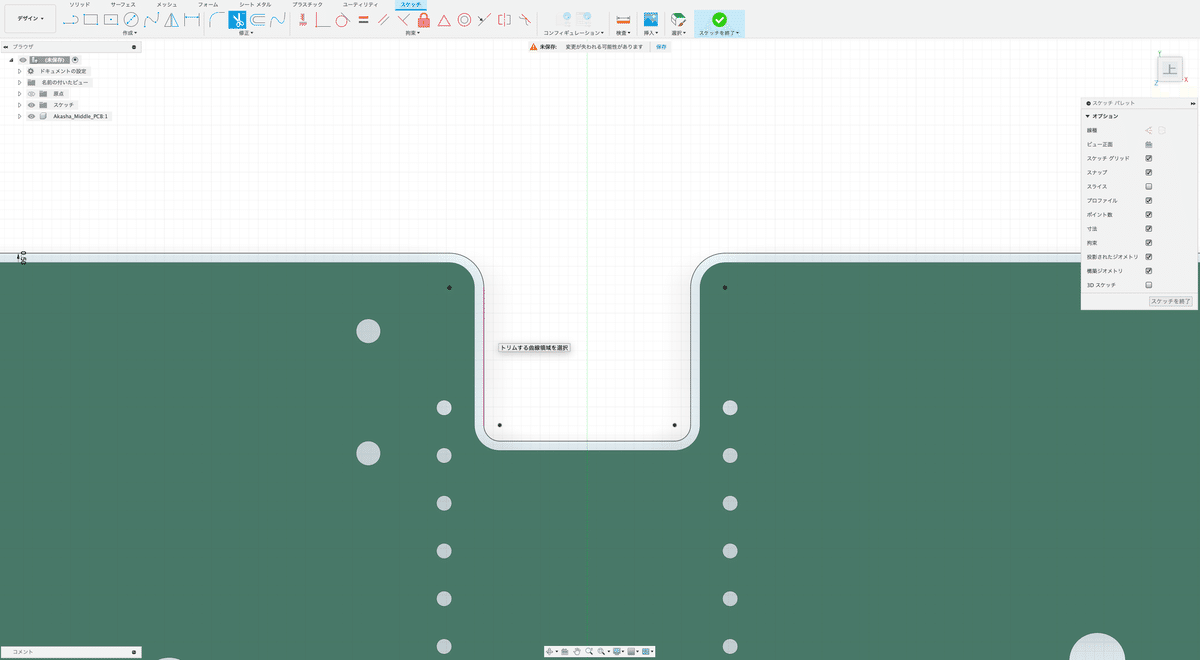Select the Sketch Dimension tool
The width and height of the screenshot is (1200, 660).
click(x=192, y=19)
